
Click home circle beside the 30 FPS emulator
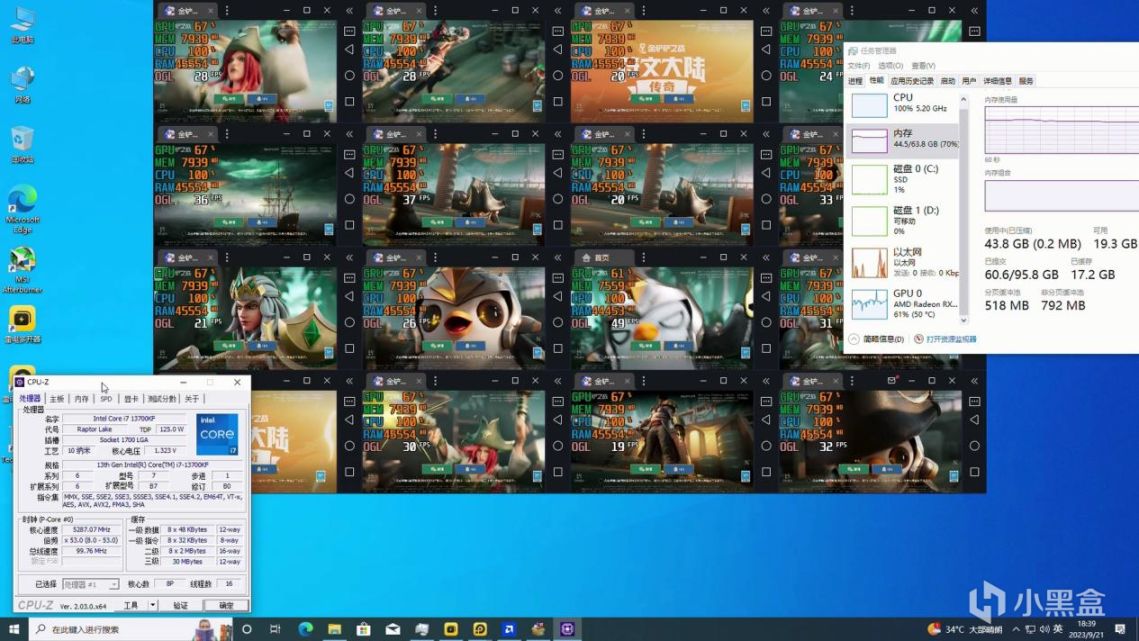(558, 446)
